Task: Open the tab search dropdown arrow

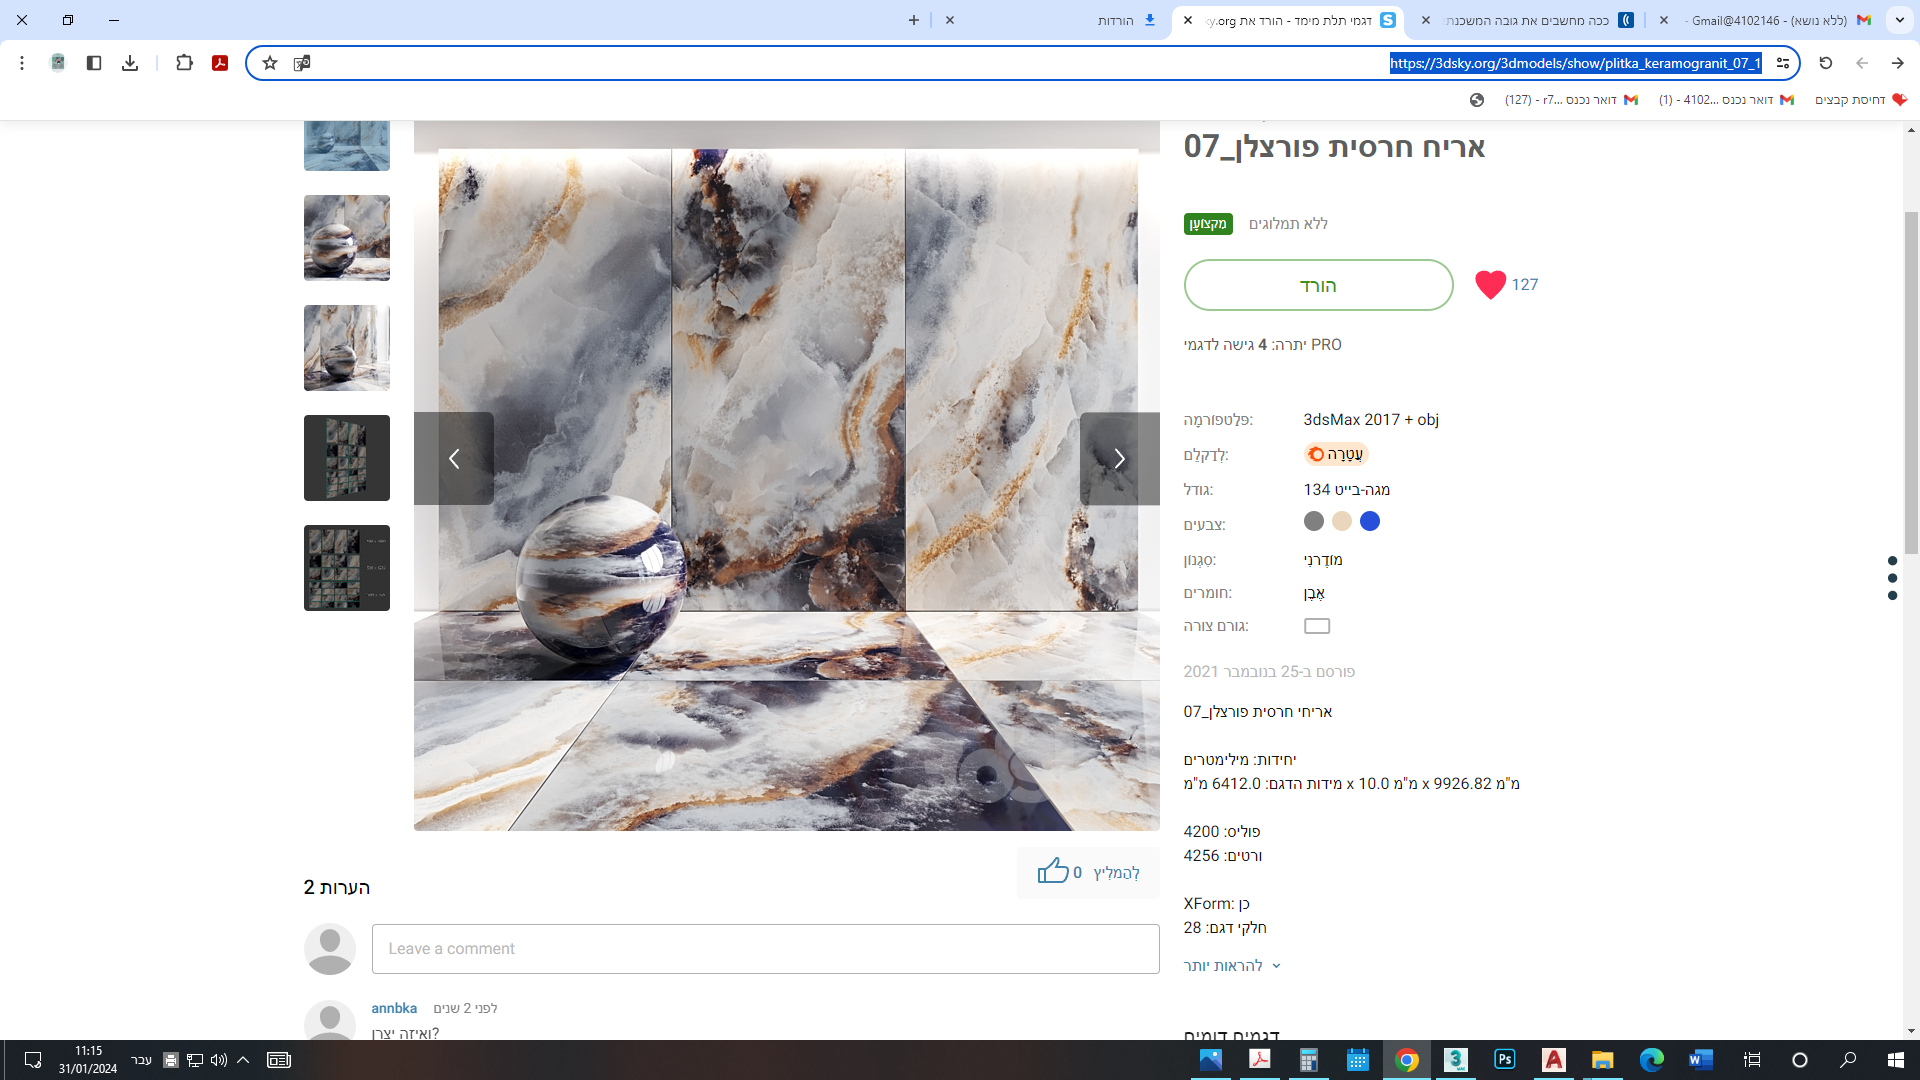Action: [x=1899, y=20]
